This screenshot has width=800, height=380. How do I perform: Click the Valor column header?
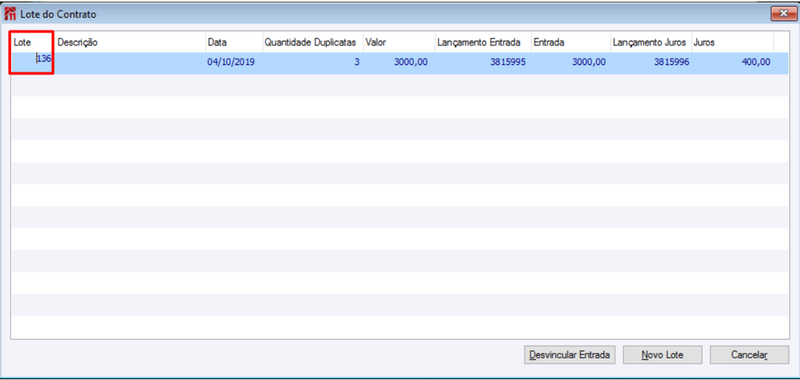pyautogui.click(x=399, y=43)
